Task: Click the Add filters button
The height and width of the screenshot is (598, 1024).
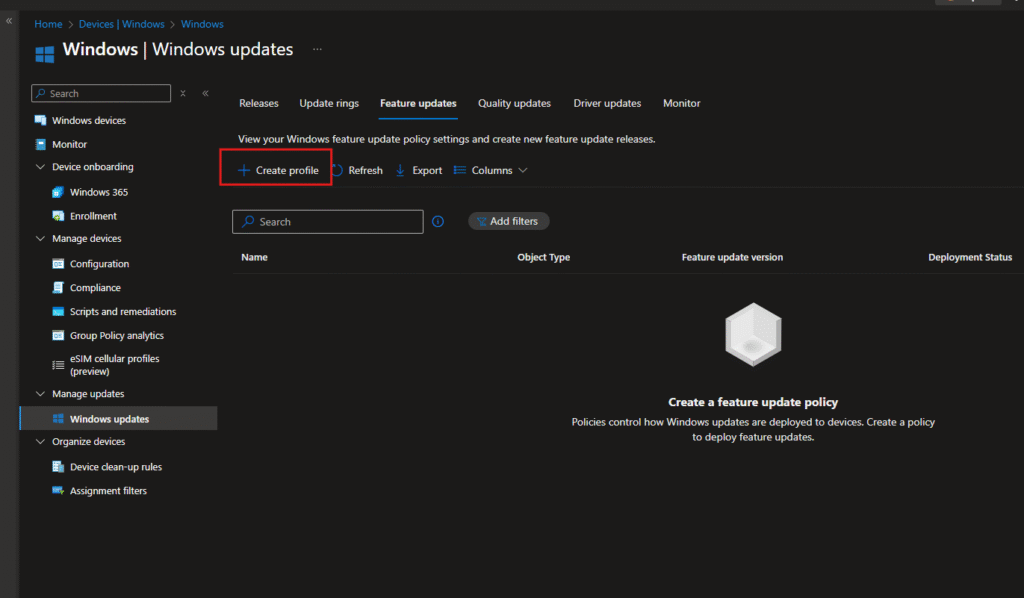Action: (x=508, y=222)
